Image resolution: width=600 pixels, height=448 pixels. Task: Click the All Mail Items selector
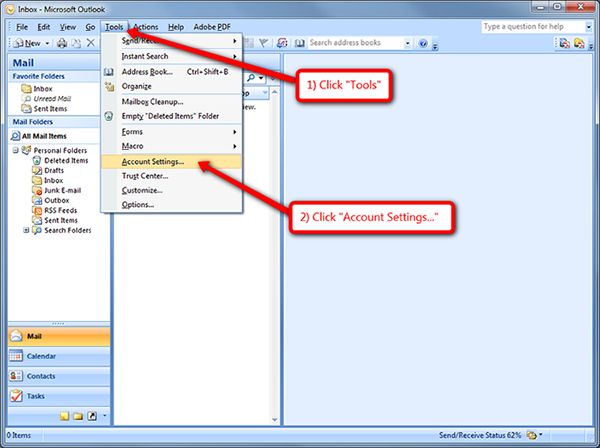(x=39, y=136)
